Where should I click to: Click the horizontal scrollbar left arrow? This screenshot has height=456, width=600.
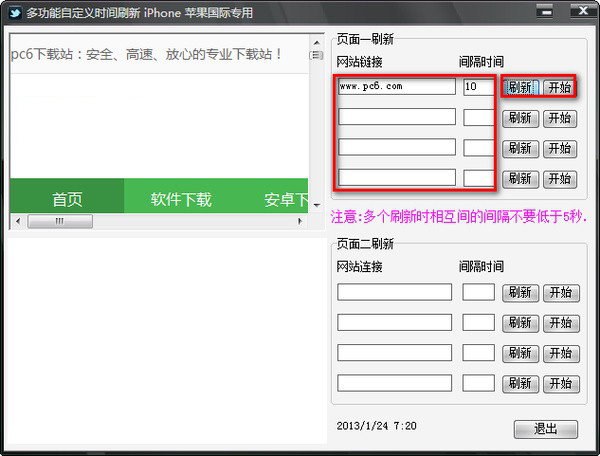(x=18, y=221)
